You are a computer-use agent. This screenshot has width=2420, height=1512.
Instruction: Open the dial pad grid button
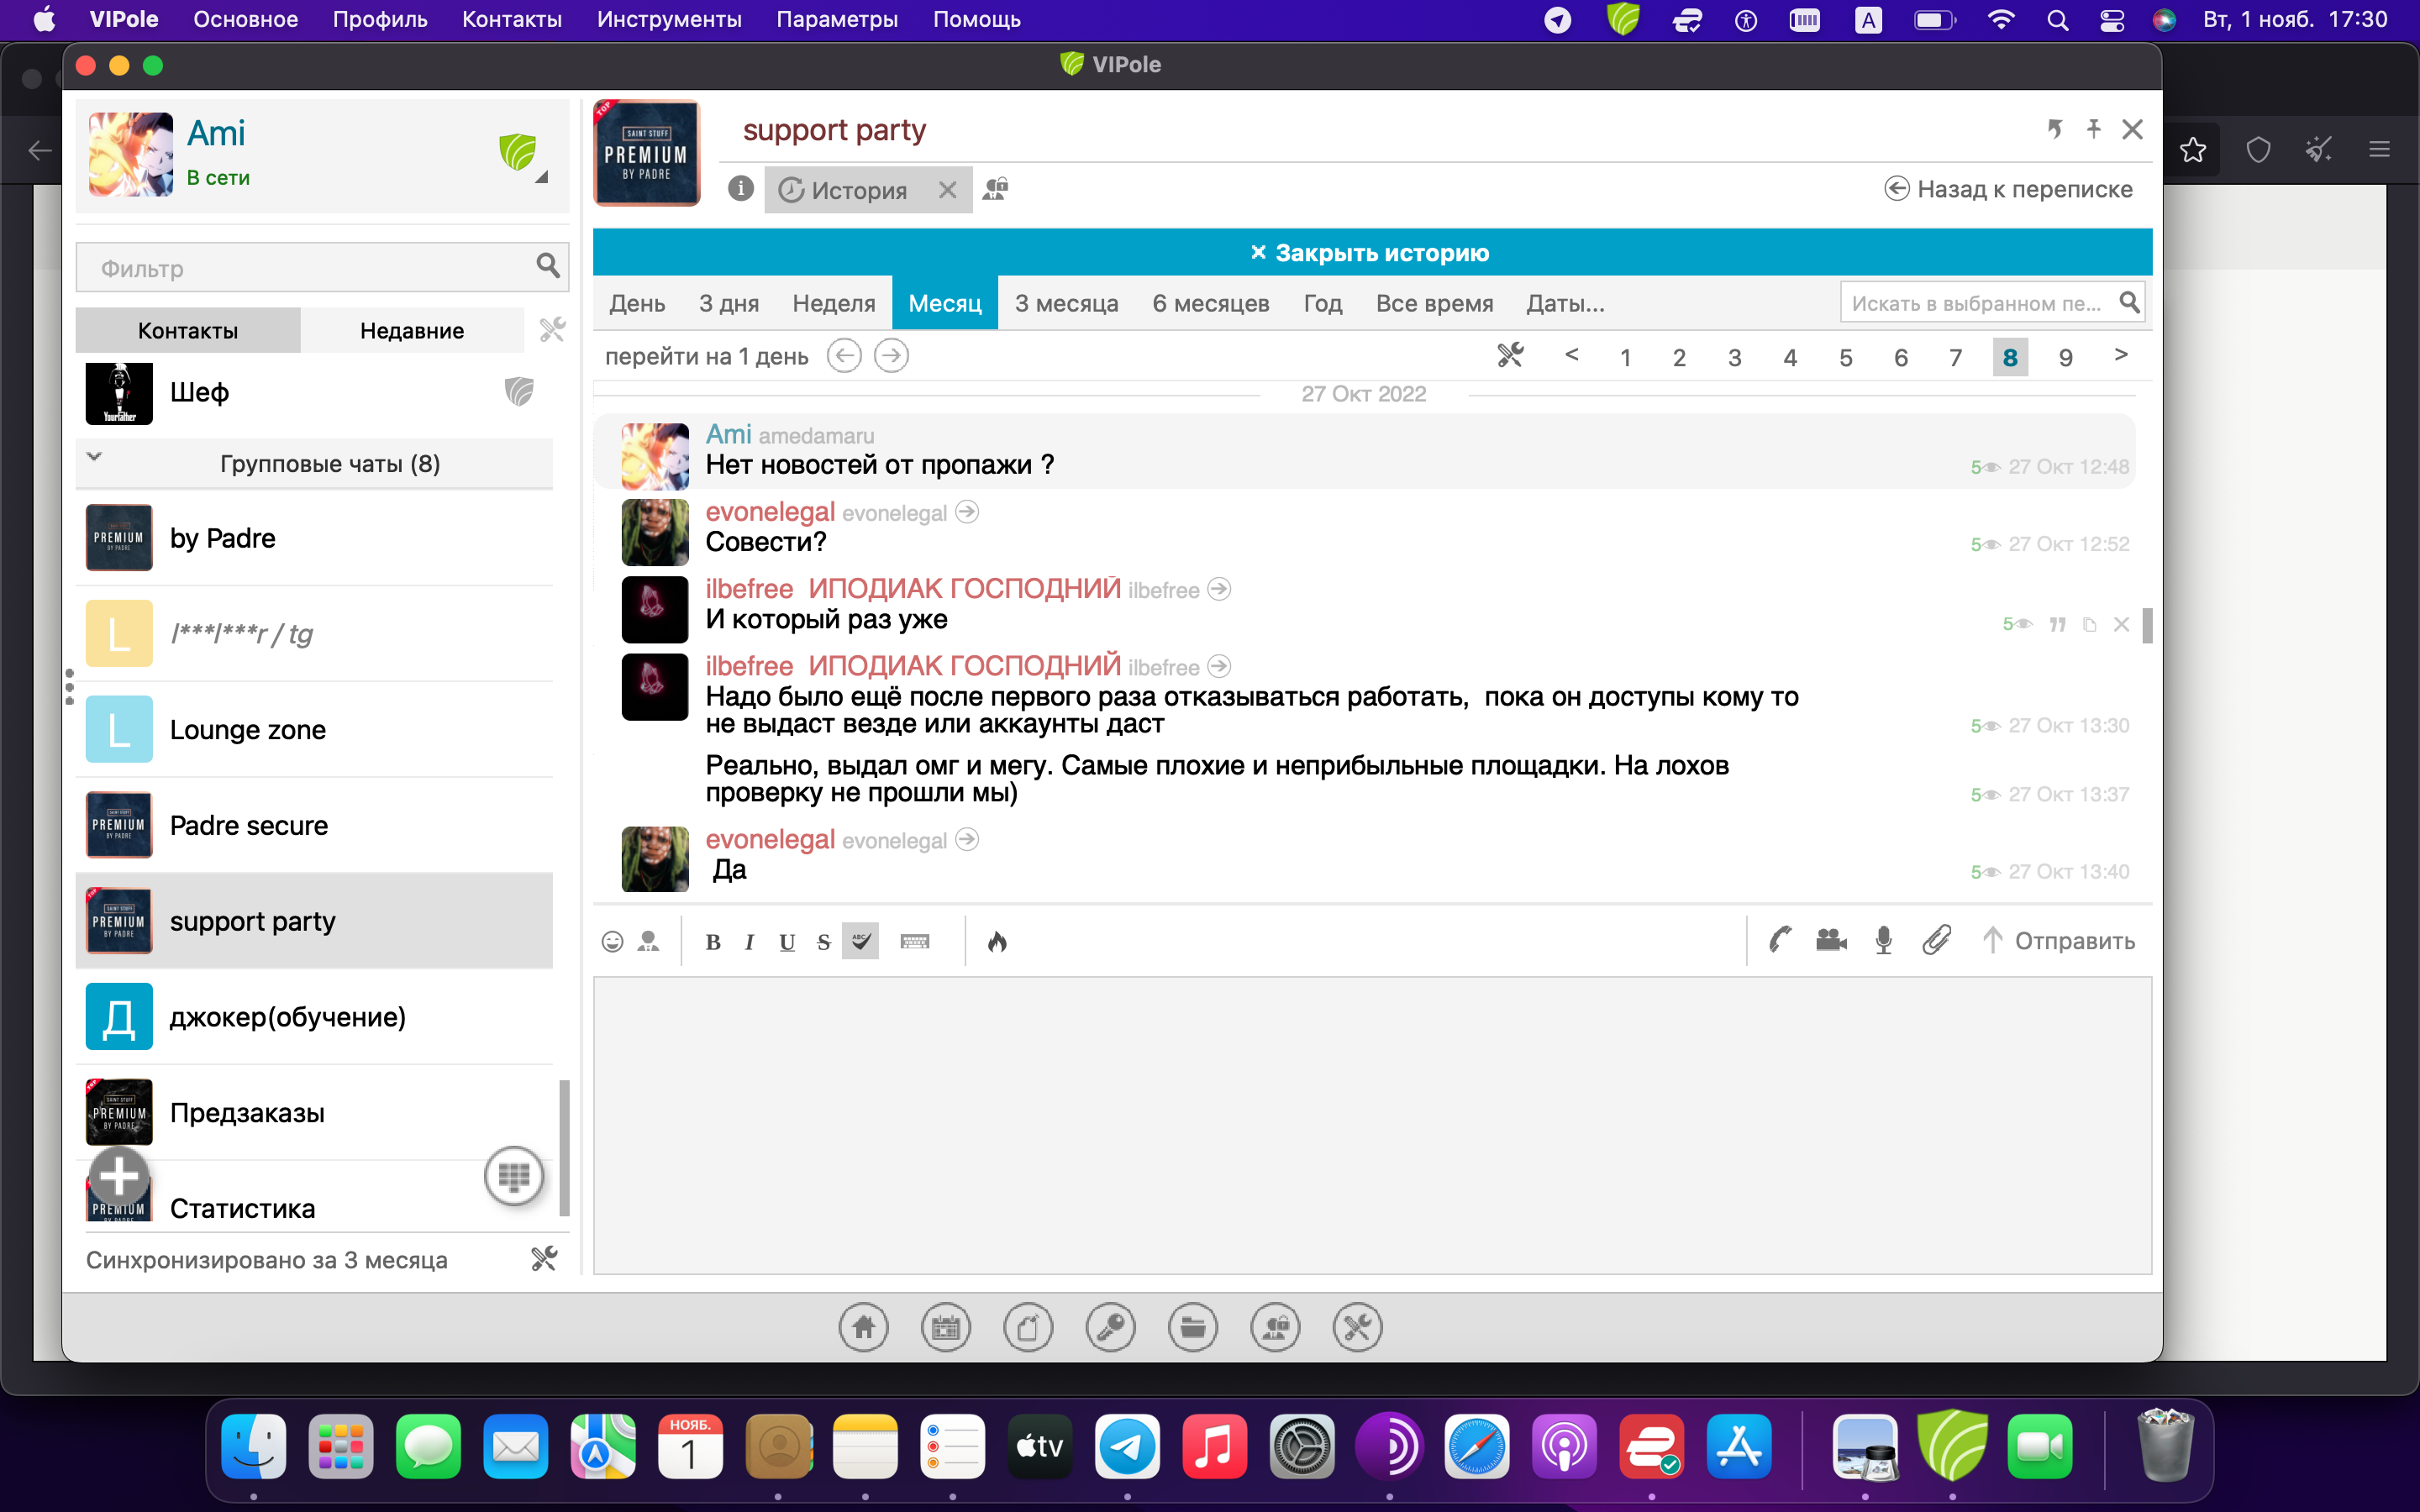pyautogui.click(x=514, y=1176)
